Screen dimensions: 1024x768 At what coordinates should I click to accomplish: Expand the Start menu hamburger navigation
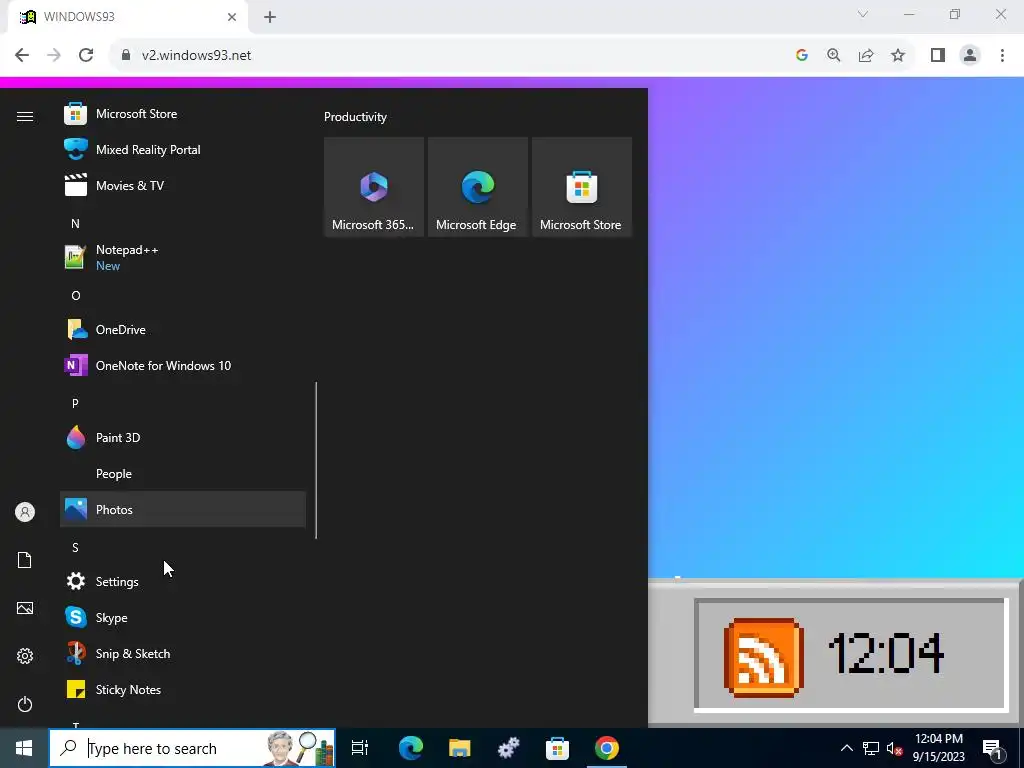(25, 116)
